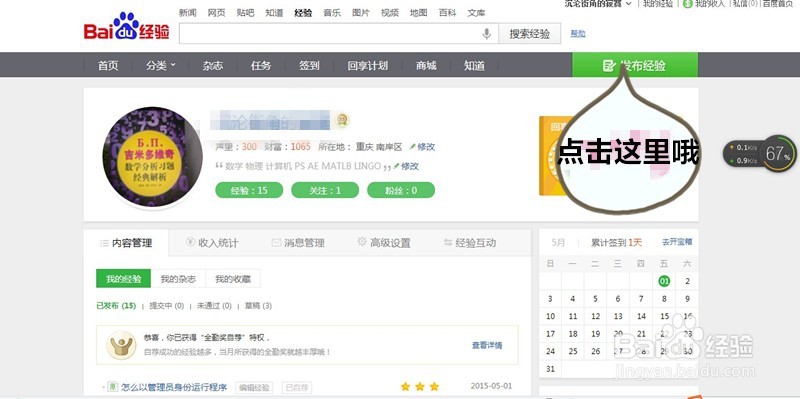
Task: Open 商城 in the navigation bar
Action: (426, 65)
